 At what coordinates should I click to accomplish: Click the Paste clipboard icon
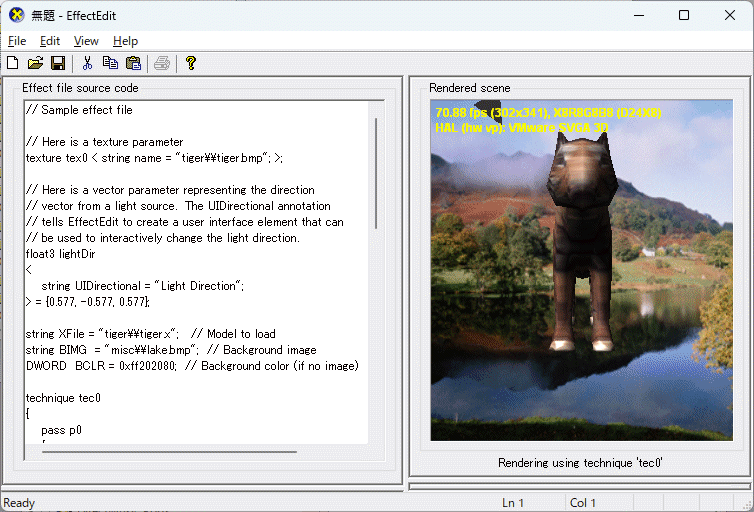tap(133, 63)
